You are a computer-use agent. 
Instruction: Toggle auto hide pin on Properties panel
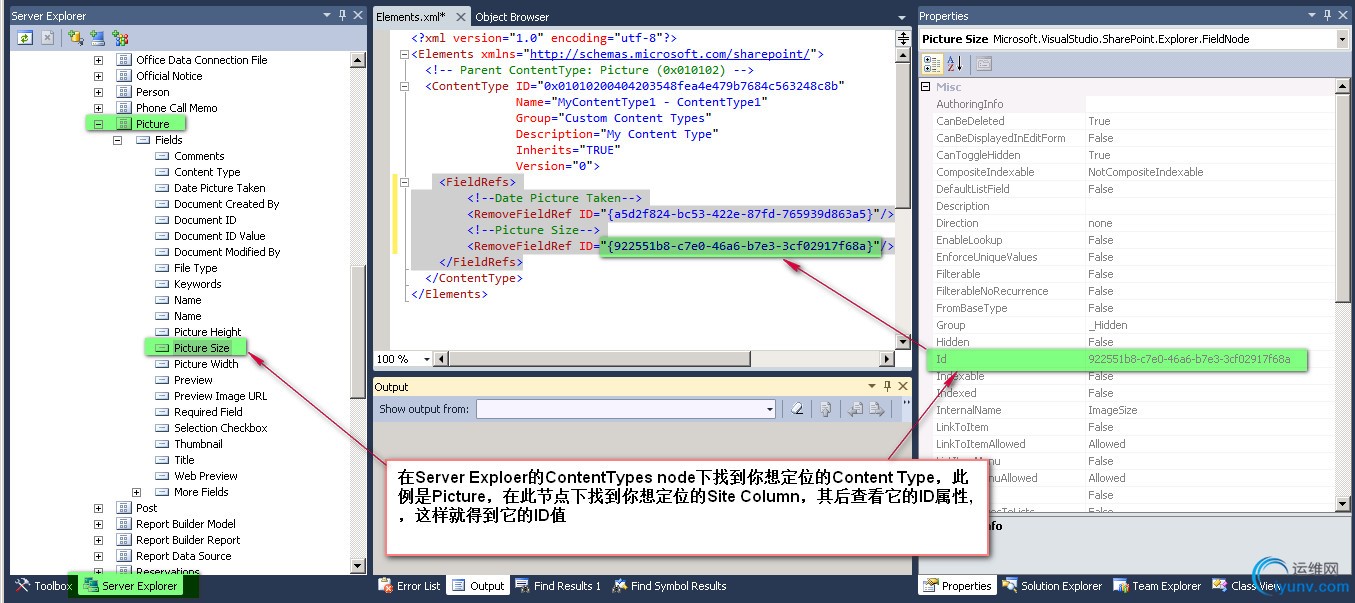click(1326, 15)
